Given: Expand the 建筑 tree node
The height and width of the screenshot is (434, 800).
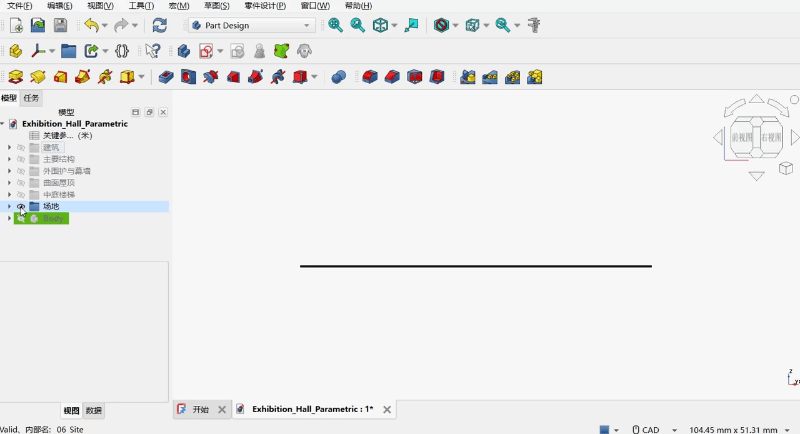Looking at the screenshot, I should click(x=9, y=147).
